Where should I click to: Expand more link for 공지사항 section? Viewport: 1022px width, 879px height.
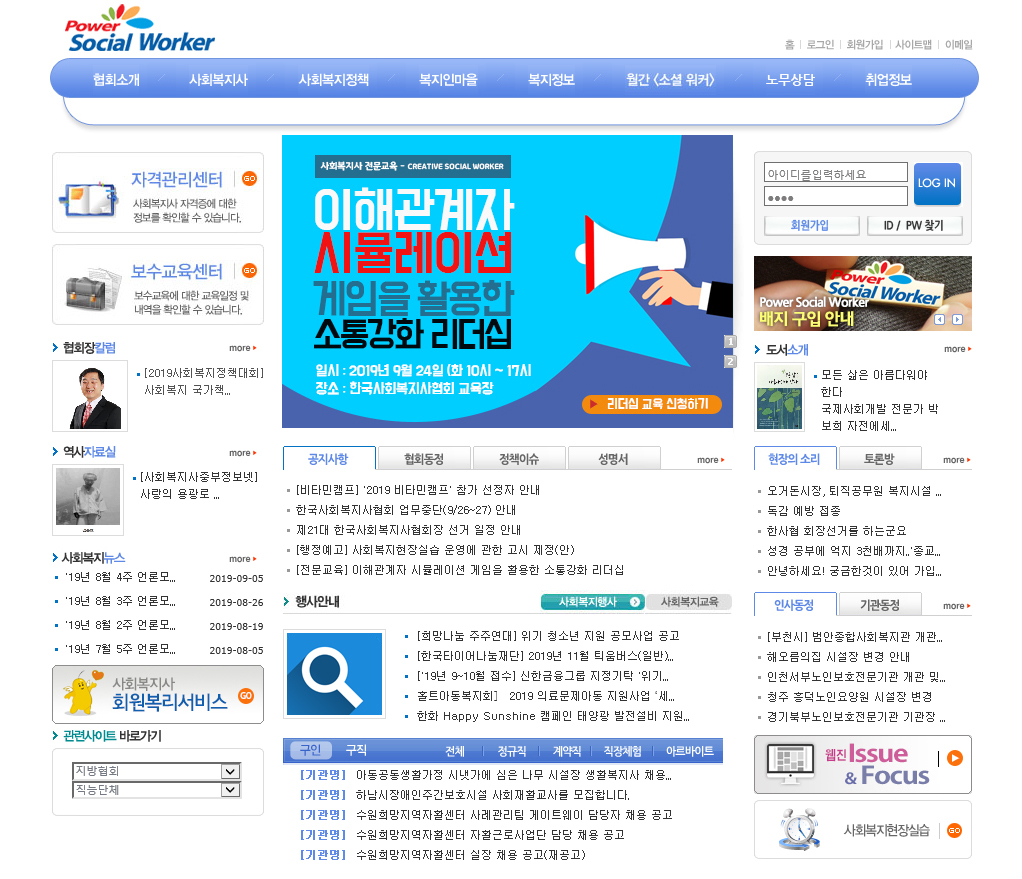click(x=711, y=460)
